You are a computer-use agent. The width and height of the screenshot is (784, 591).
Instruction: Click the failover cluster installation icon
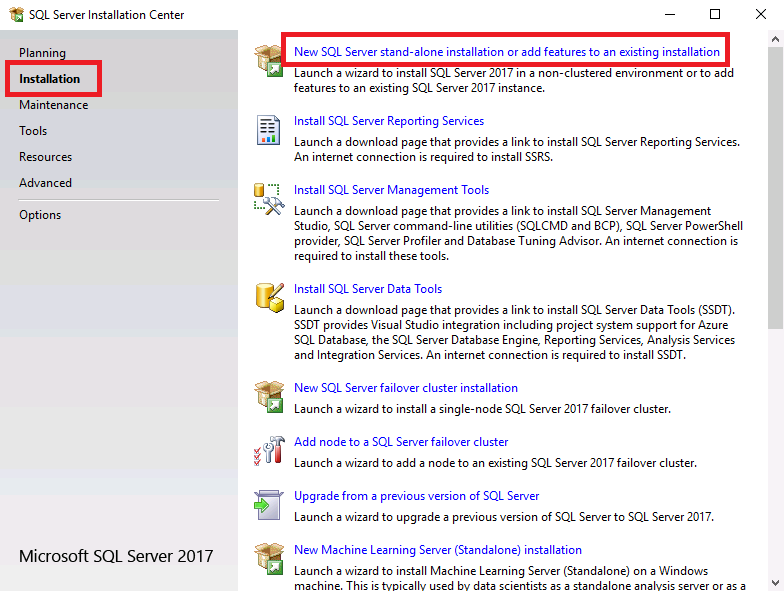269,397
